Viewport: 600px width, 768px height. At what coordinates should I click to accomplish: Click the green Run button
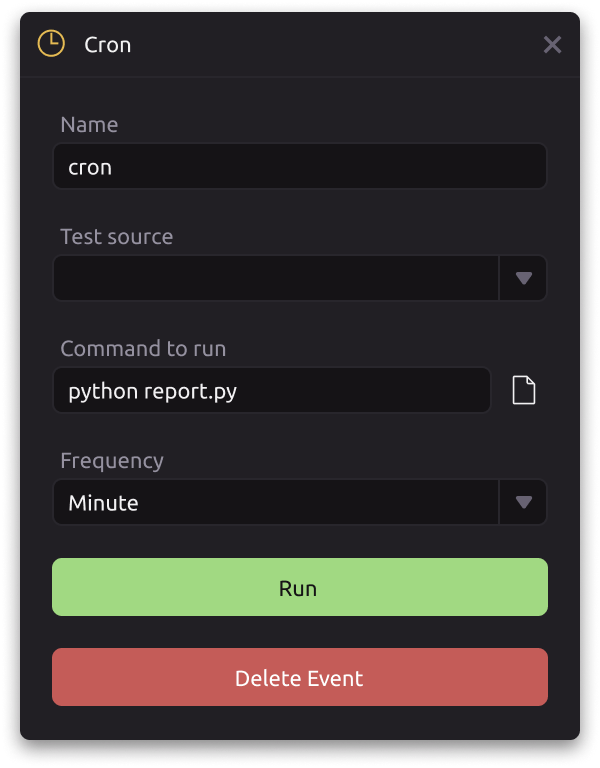[x=300, y=587]
